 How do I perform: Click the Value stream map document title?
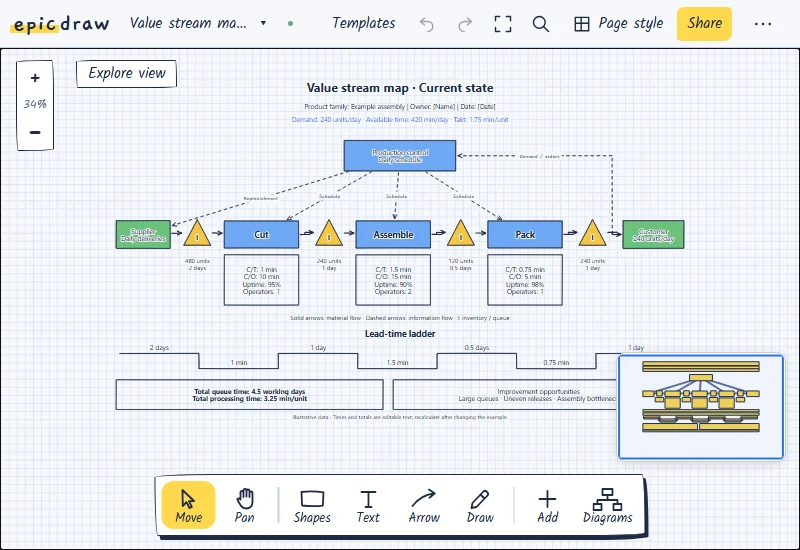(x=188, y=23)
